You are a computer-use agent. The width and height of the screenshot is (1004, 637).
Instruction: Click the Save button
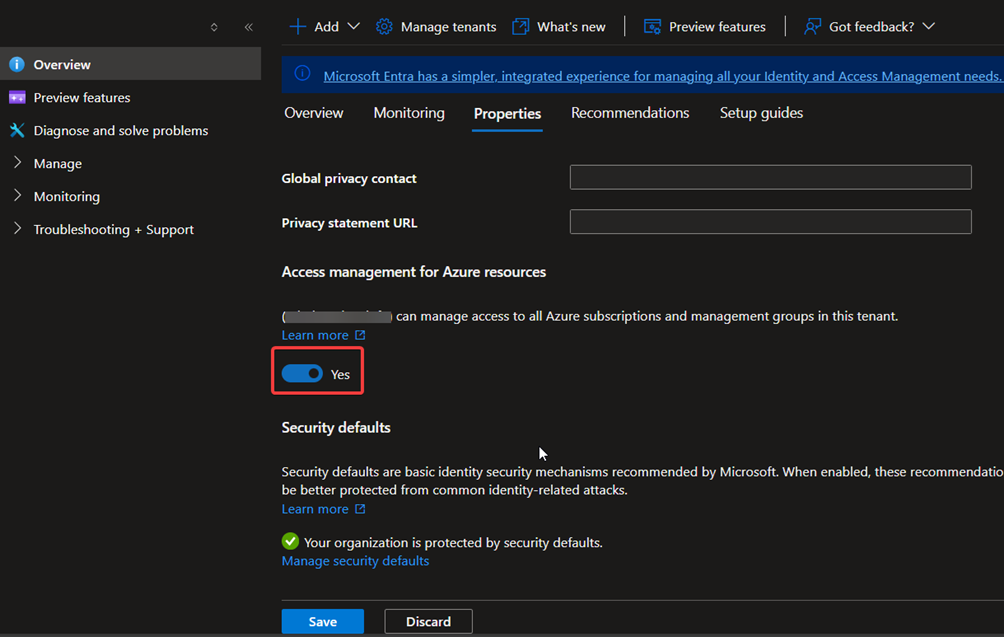pos(322,622)
